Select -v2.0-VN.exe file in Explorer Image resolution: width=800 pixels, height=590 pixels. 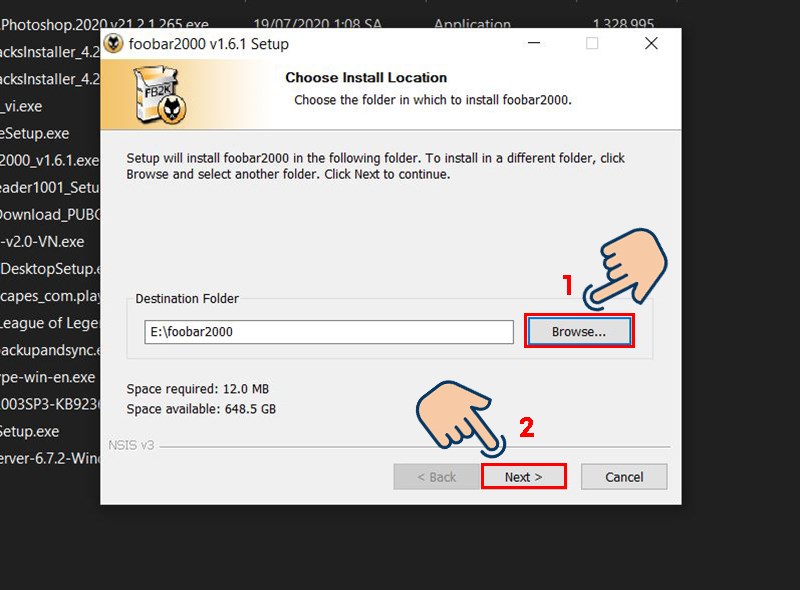coord(42,241)
